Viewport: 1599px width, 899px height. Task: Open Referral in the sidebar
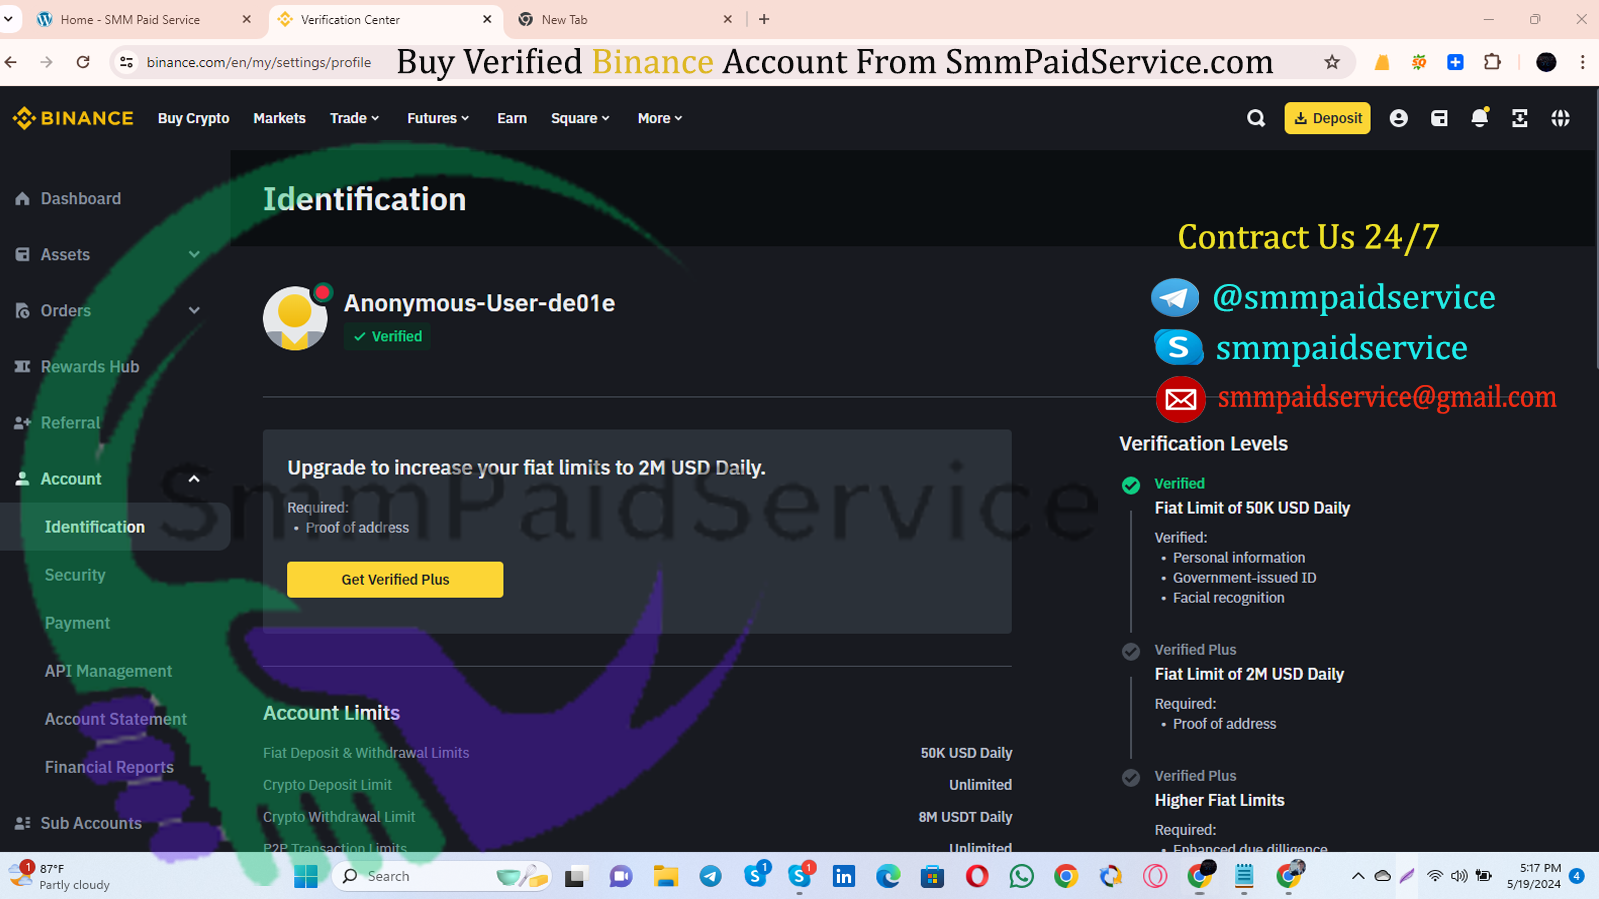tap(70, 423)
